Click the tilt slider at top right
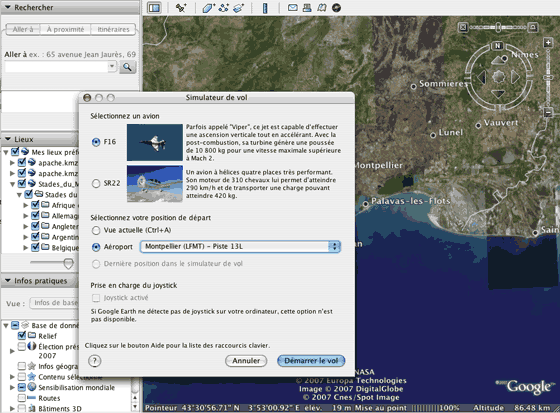This screenshot has width=560, height=413. pyautogui.click(x=498, y=27)
